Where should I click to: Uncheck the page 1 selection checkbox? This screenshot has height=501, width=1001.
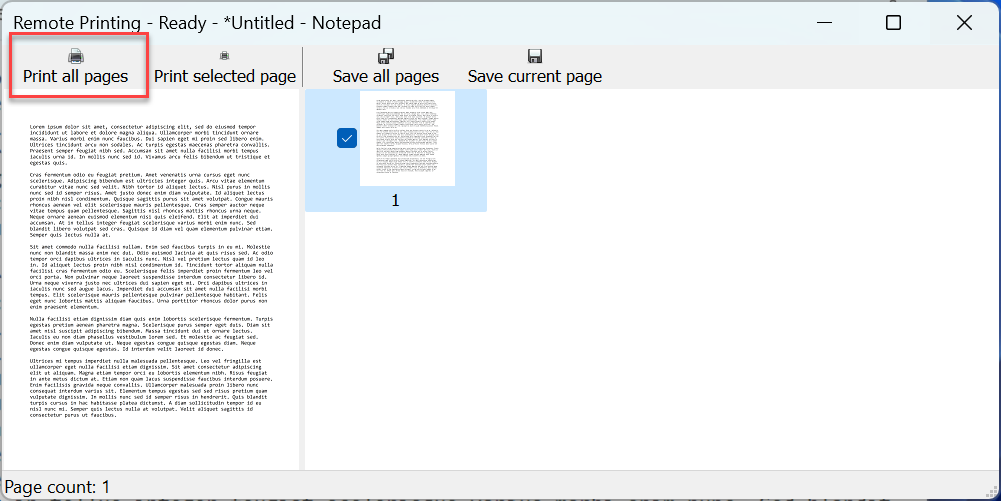click(347, 139)
